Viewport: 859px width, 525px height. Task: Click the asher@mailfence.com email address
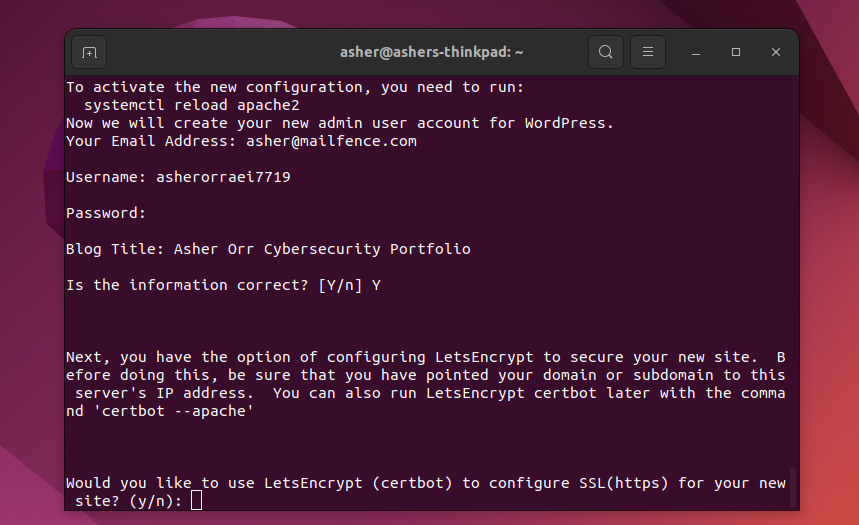point(331,141)
